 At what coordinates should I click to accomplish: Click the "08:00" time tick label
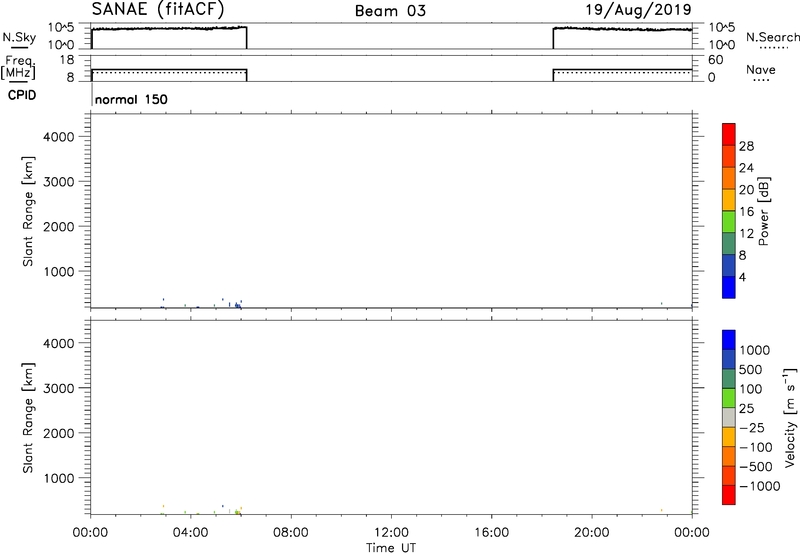(291, 533)
